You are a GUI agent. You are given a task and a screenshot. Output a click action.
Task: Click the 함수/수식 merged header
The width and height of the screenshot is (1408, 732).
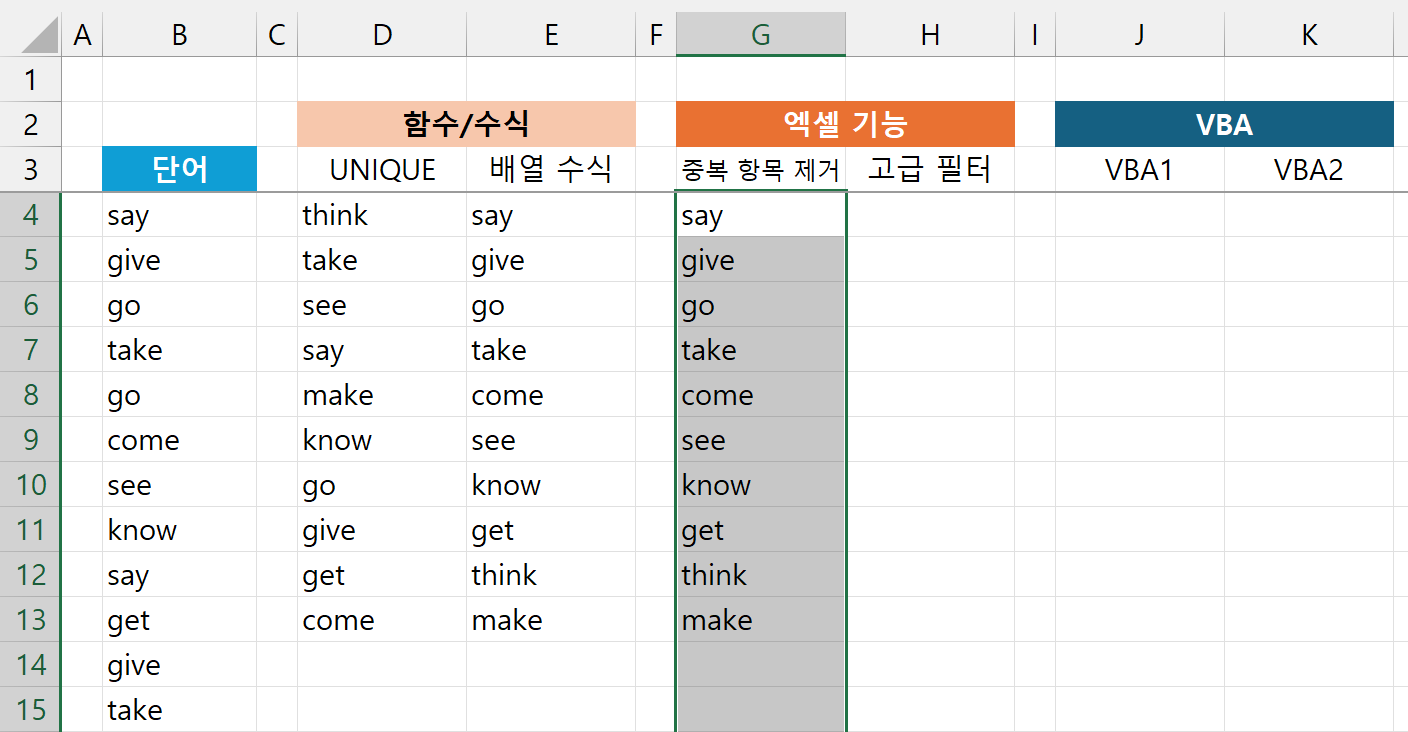click(466, 124)
